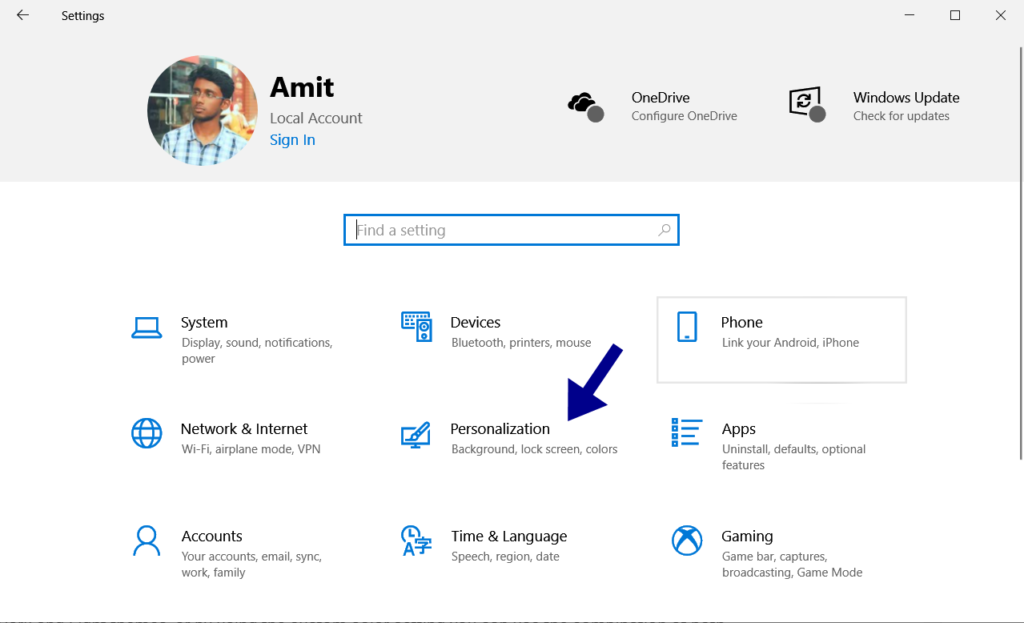Select Check for updates under Windows Update
Viewport: 1024px width, 623px height.
click(x=905, y=113)
